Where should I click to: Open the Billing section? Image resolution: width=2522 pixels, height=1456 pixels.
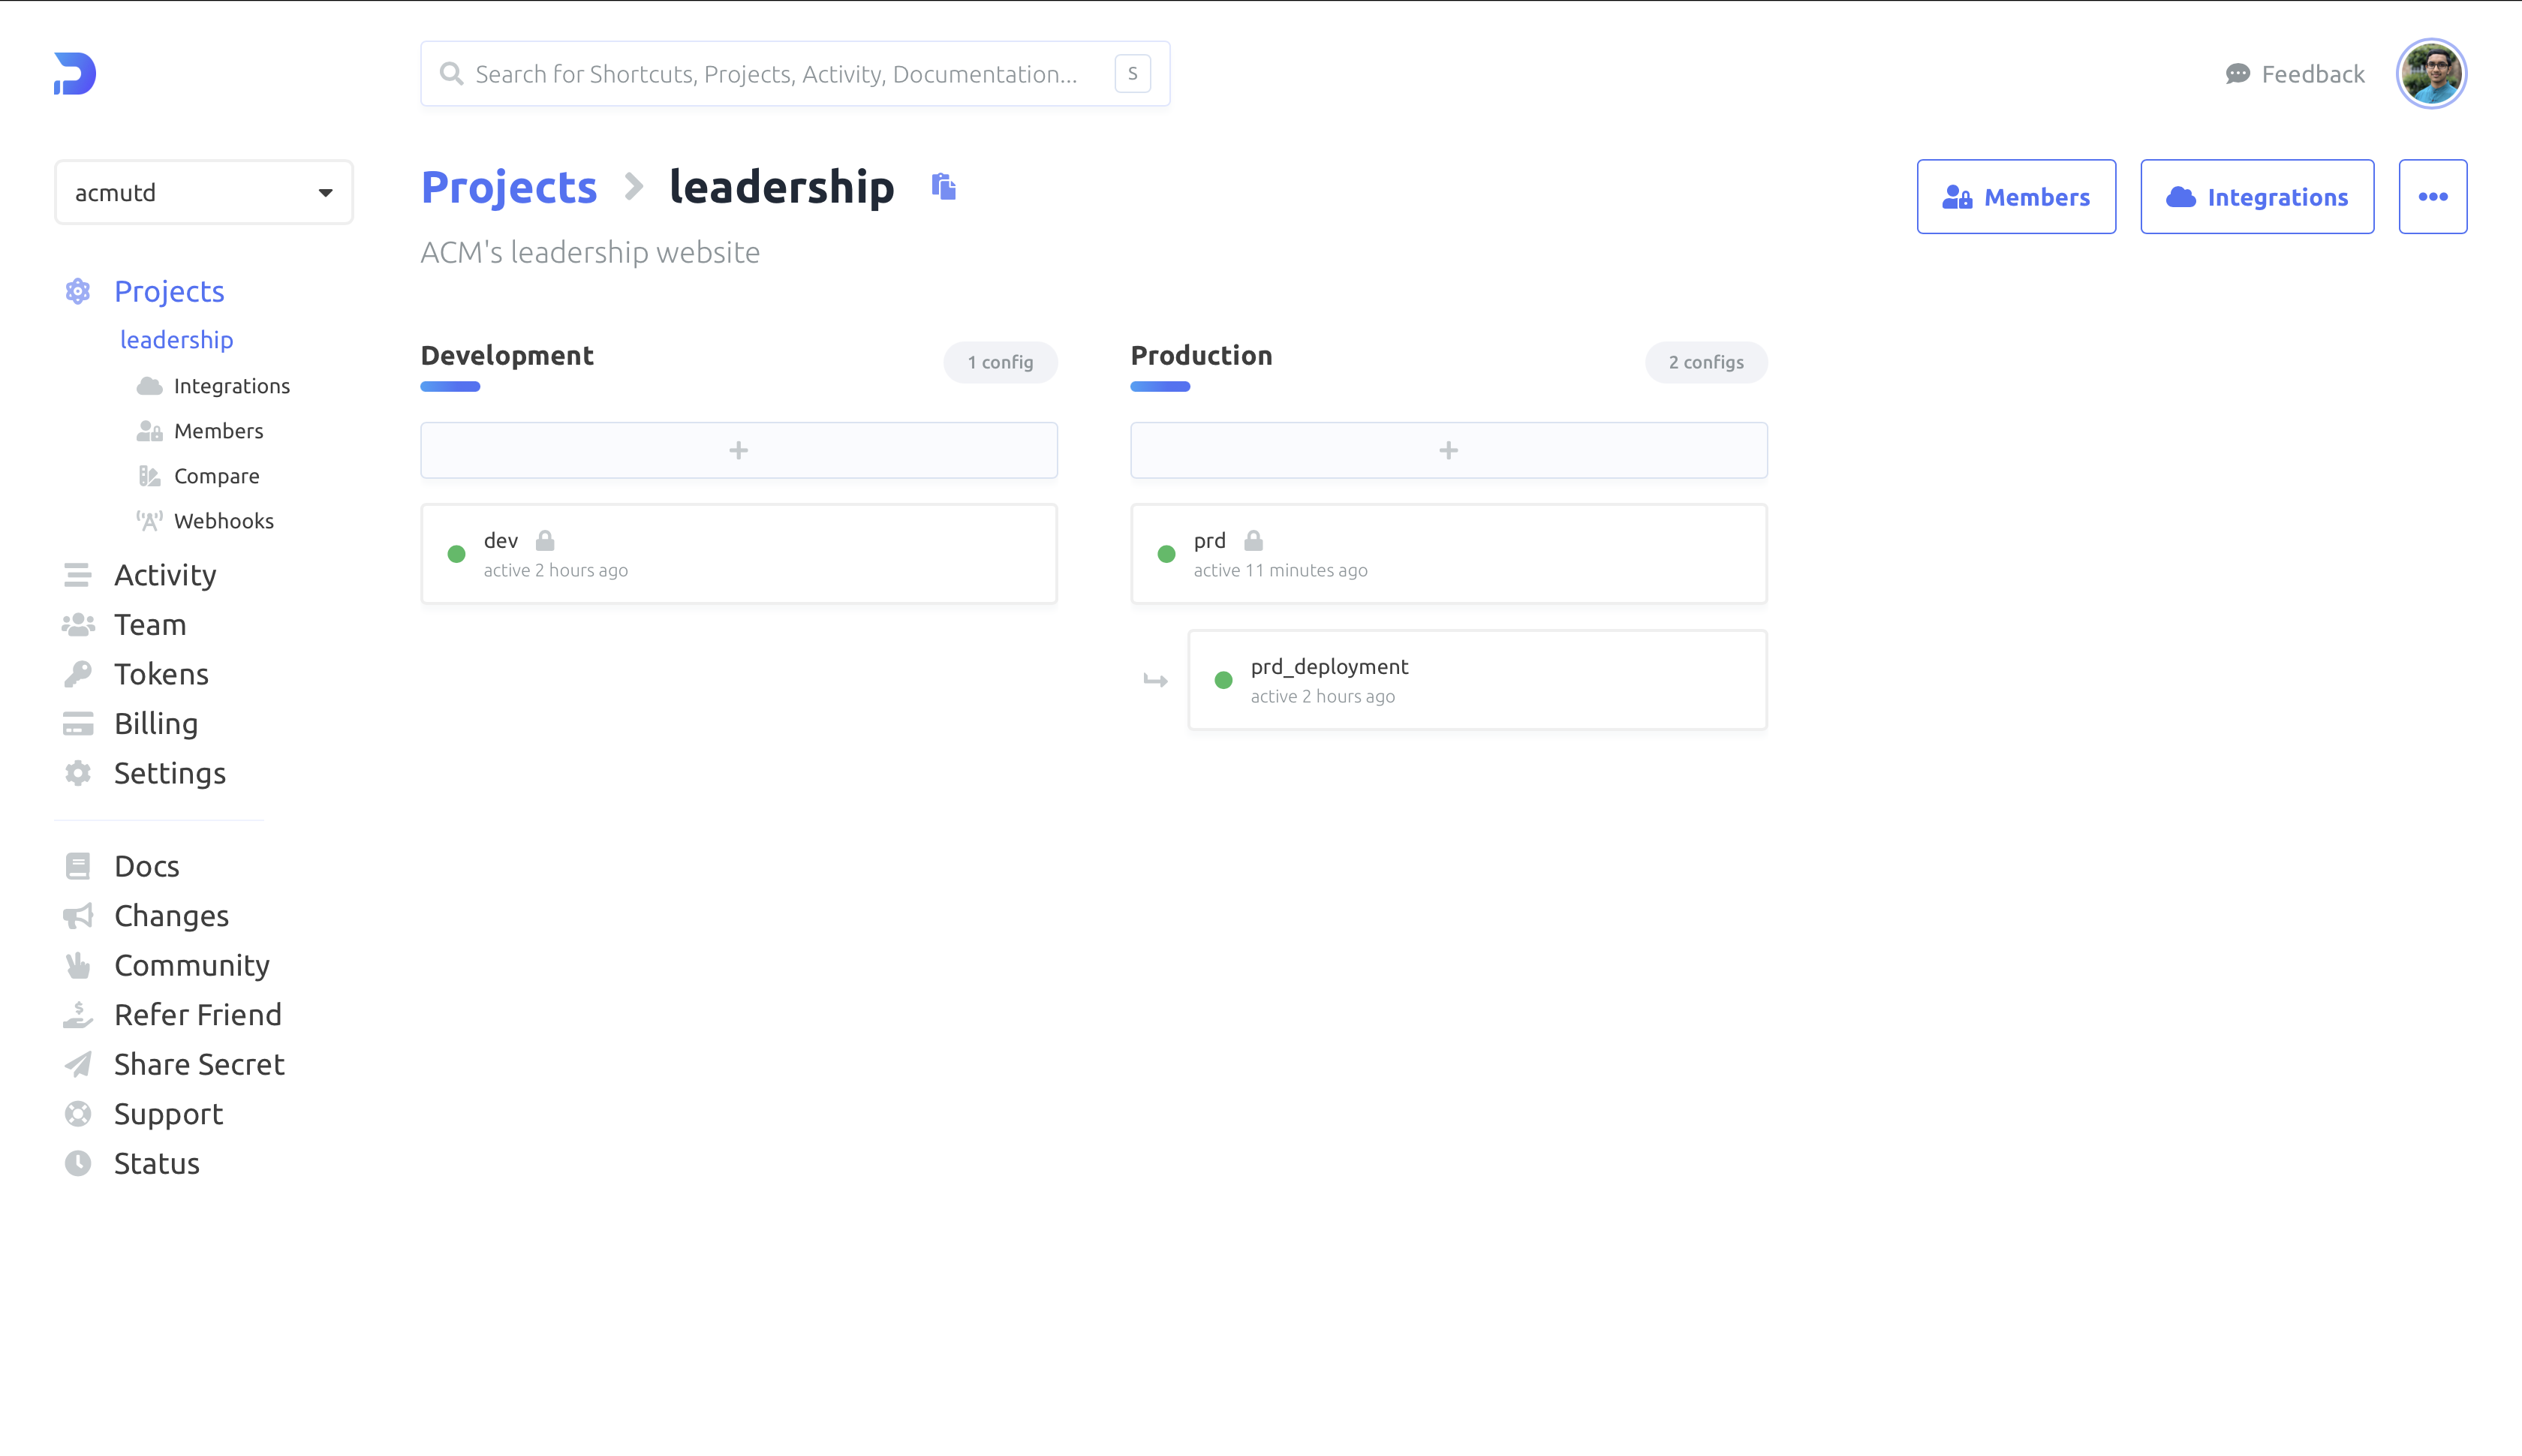(156, 723)
